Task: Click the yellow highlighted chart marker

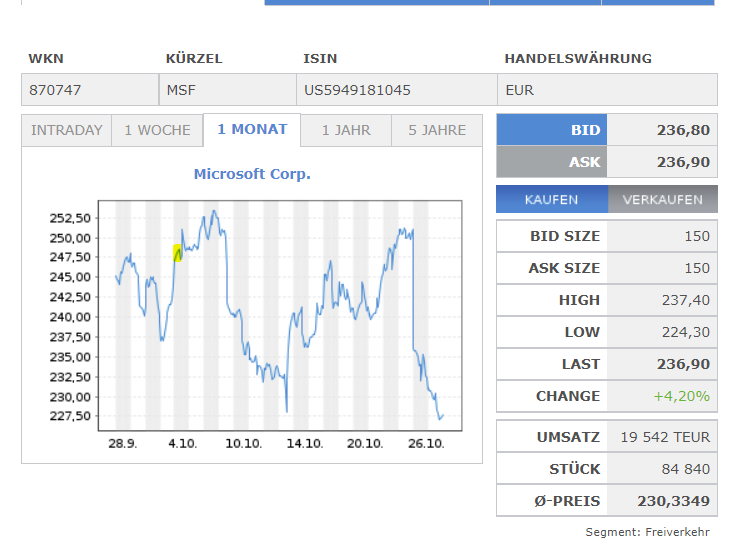Action: click(177, 253)
